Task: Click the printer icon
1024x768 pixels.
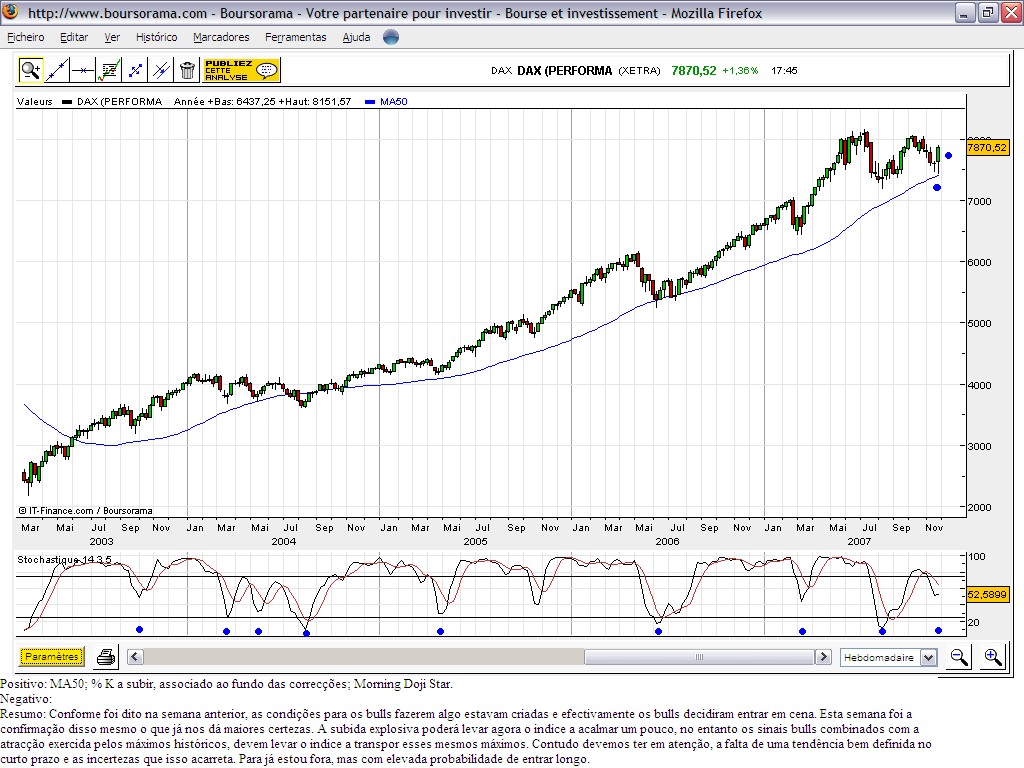Action: (106, 656)
